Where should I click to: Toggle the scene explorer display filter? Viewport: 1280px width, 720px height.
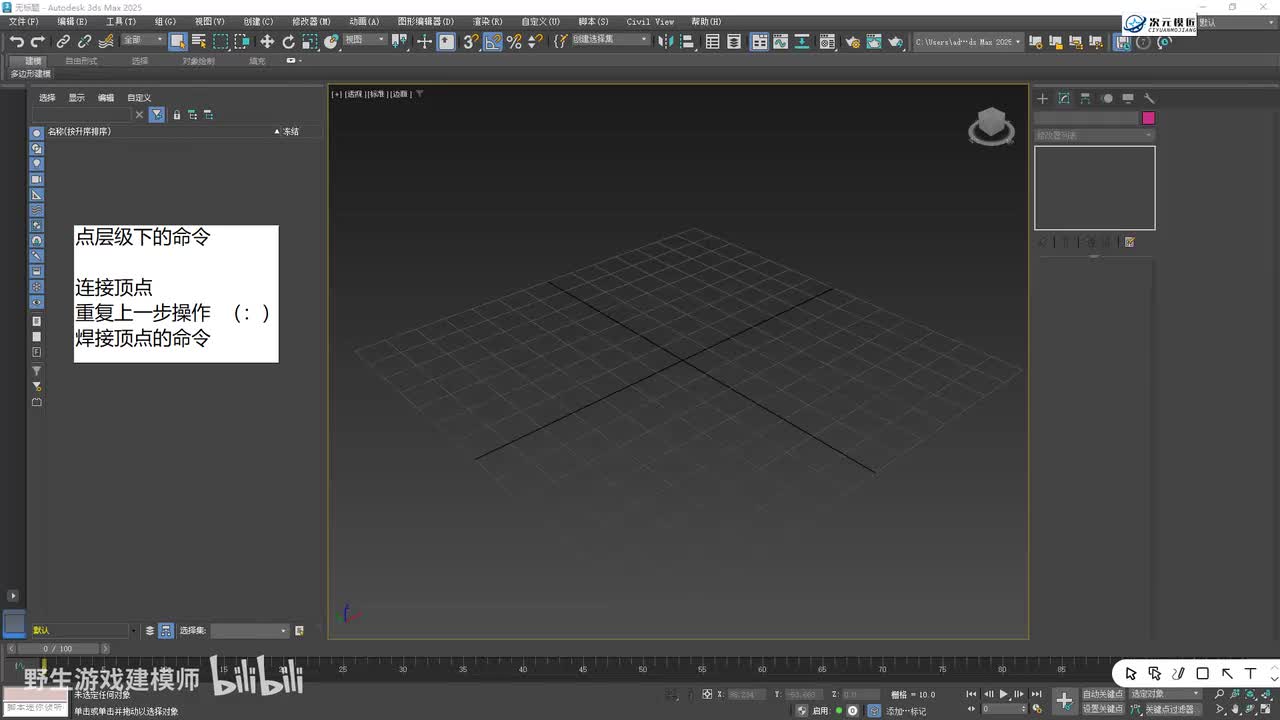click(x=157, y=115)
